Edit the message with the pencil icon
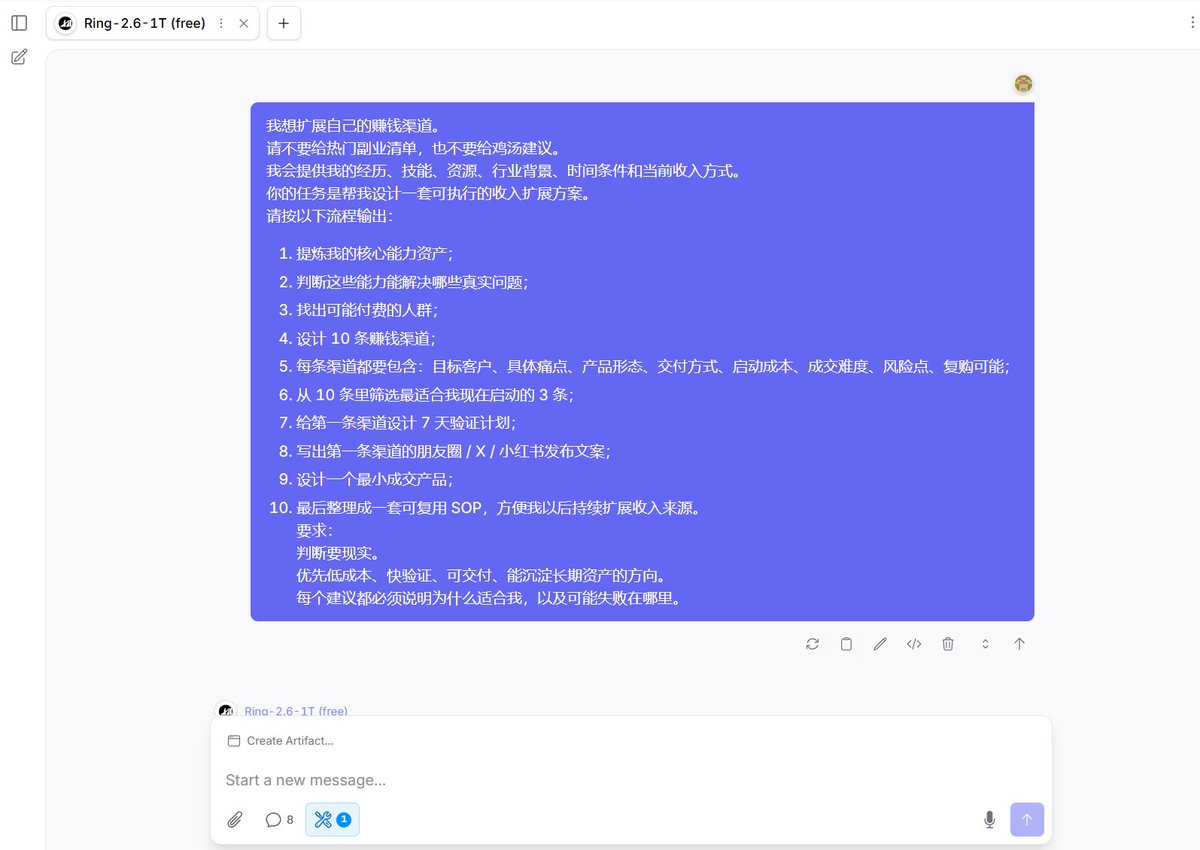Image resolution: width=1200 pixels, height=850 pixels. [x=880, y=644]
